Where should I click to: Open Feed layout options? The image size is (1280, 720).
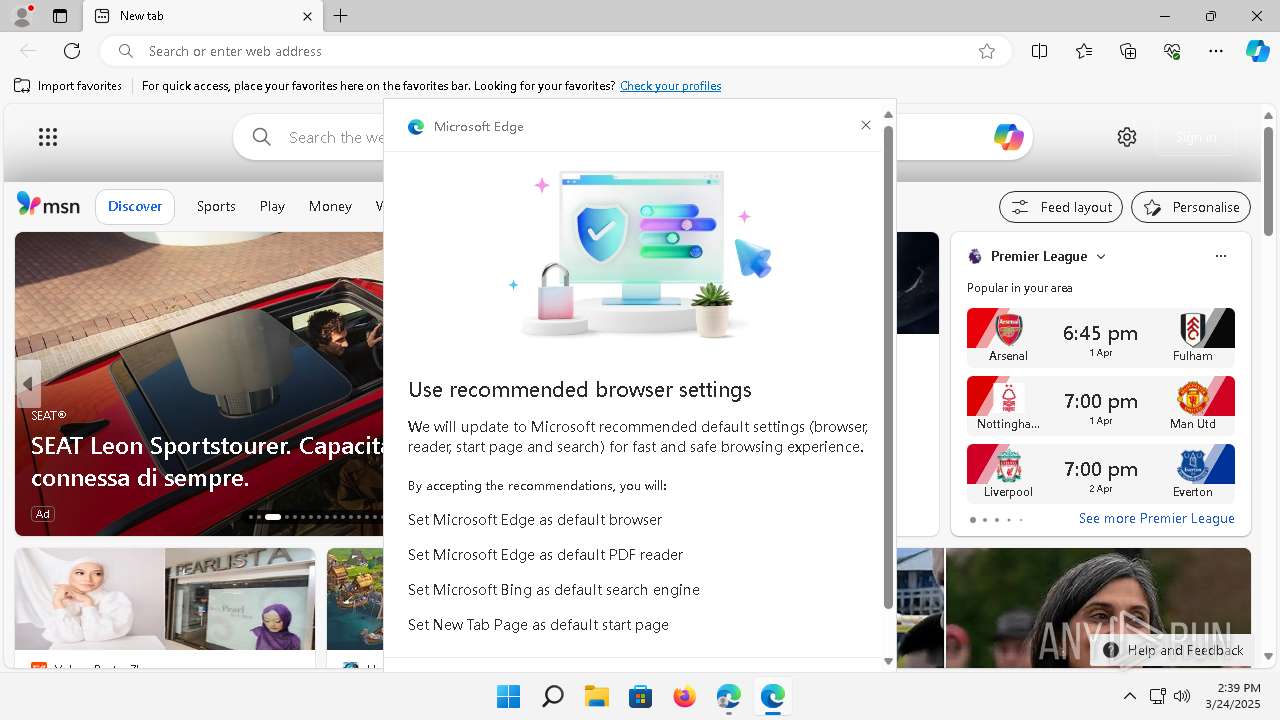1061,207
